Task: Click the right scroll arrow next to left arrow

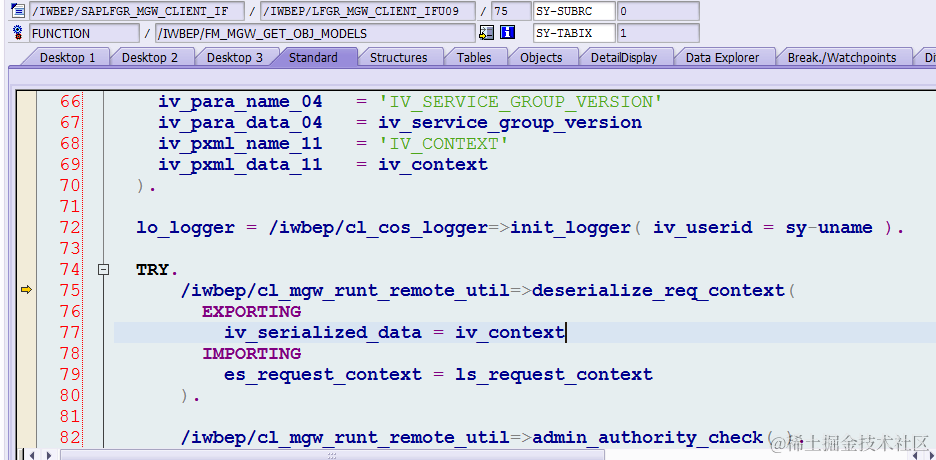Action: click(x=48, y=455)
